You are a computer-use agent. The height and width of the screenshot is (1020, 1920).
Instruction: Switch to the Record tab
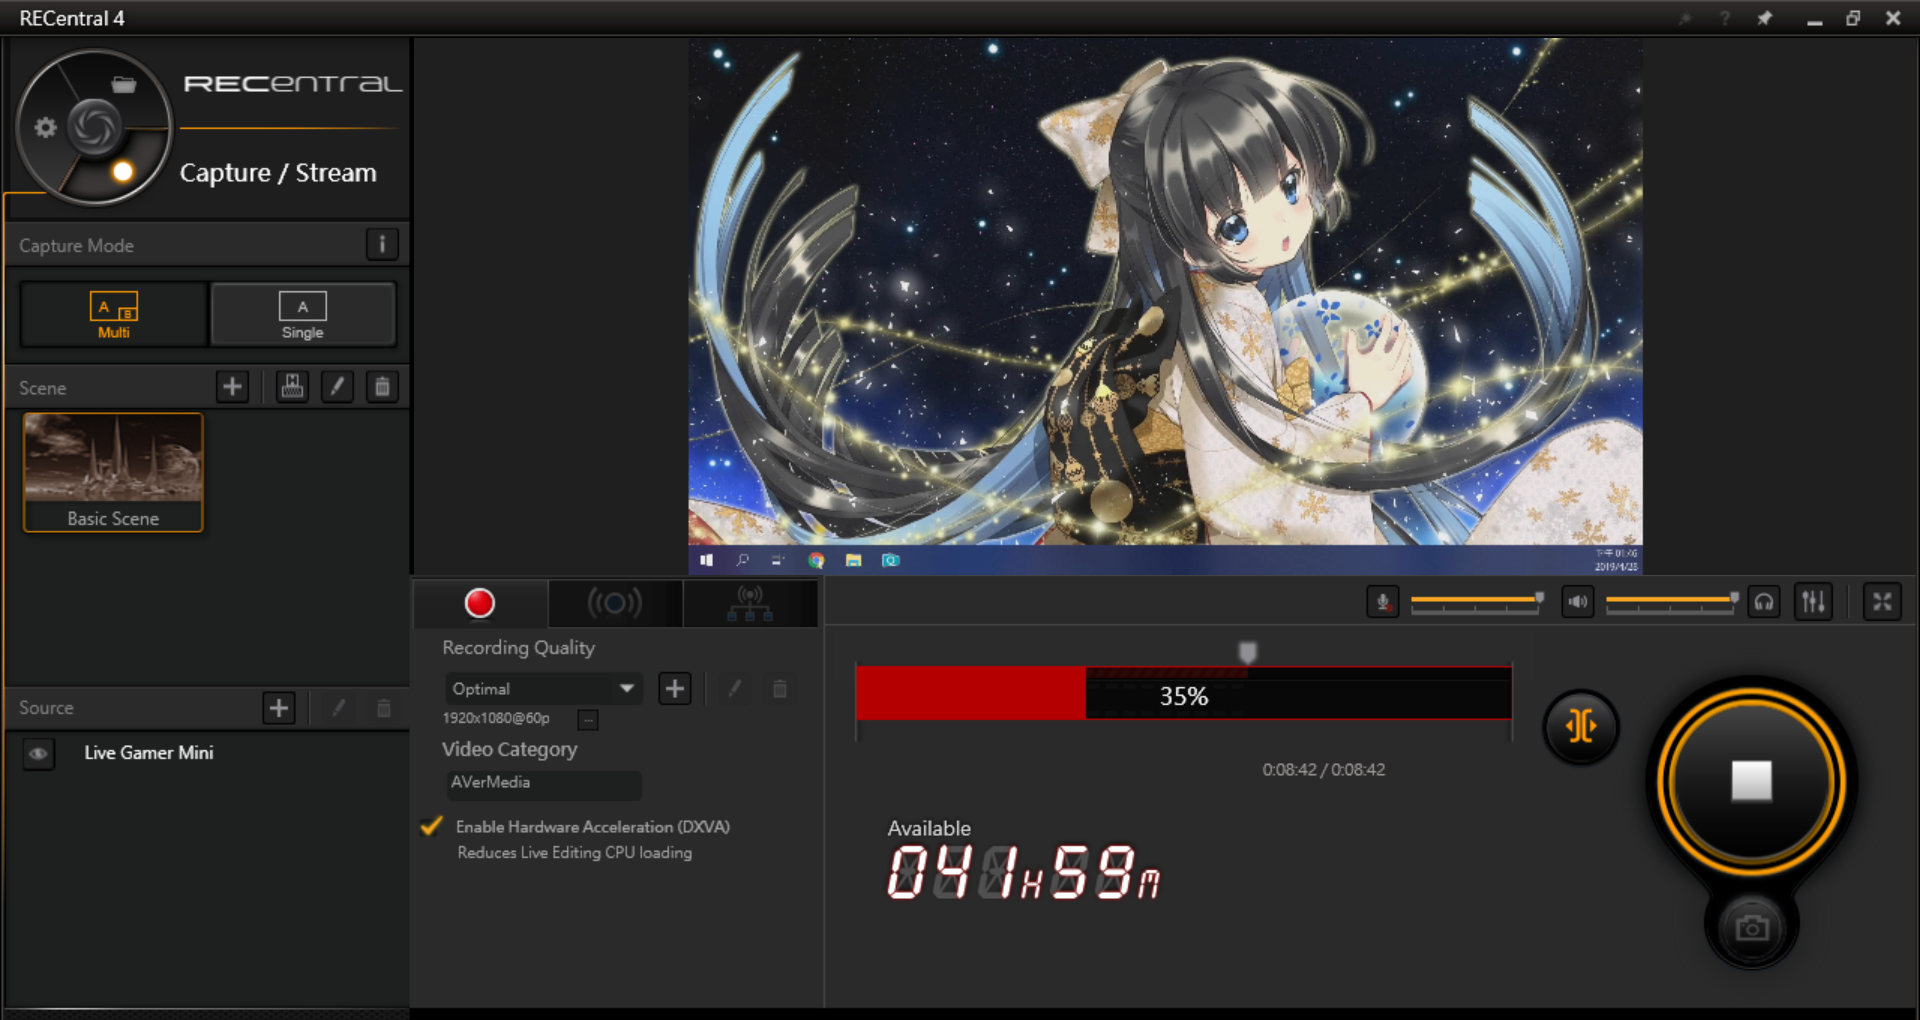480,603
